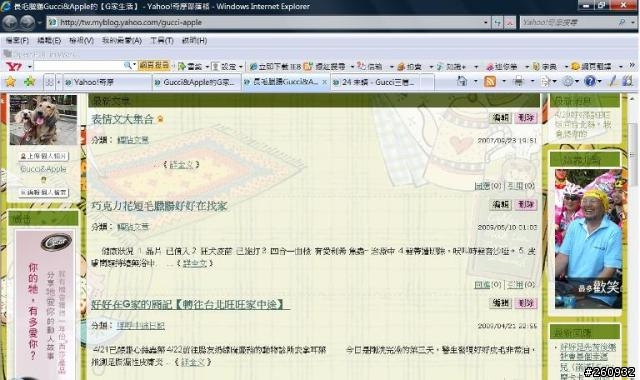Click the Print icon in command bar
This screenshot has height=380, width=640.
(518, 81)
